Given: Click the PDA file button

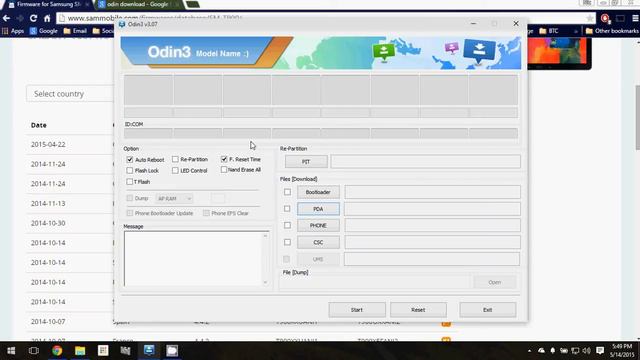Looking at the screenshot, I should point(318,209).
